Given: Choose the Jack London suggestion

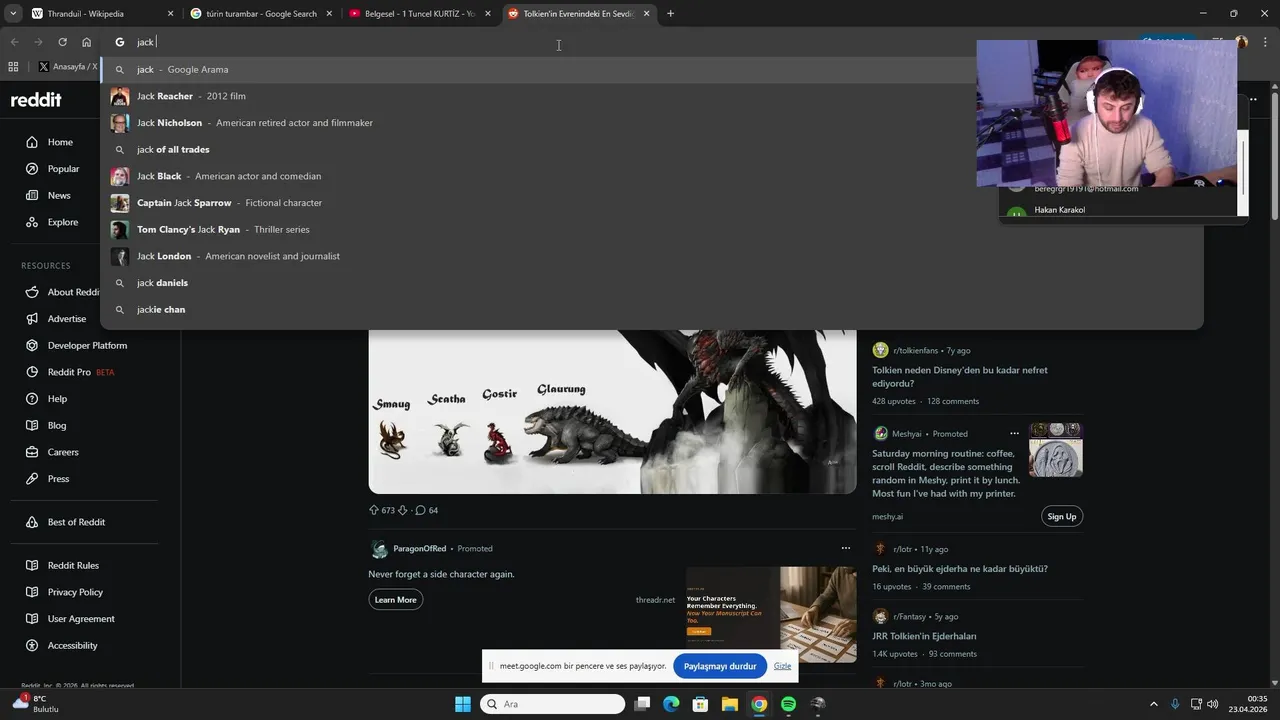Looking at the screenshot, I should click(x=651, y=256).
